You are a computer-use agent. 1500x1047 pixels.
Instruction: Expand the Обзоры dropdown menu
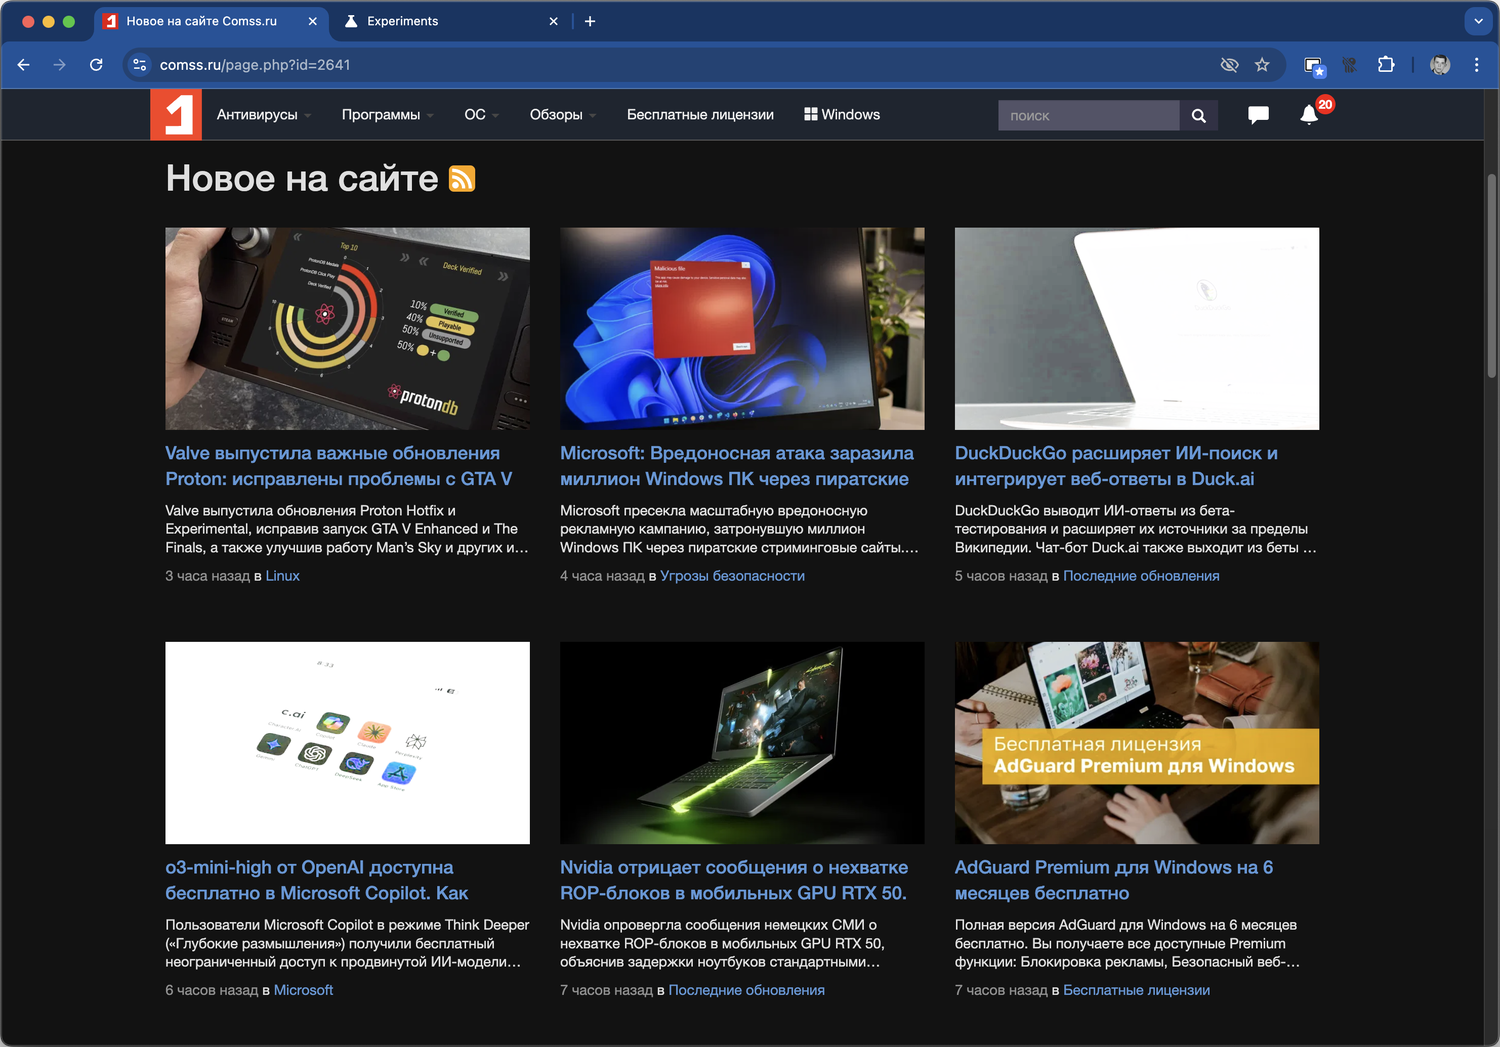[x=563, y=115]
